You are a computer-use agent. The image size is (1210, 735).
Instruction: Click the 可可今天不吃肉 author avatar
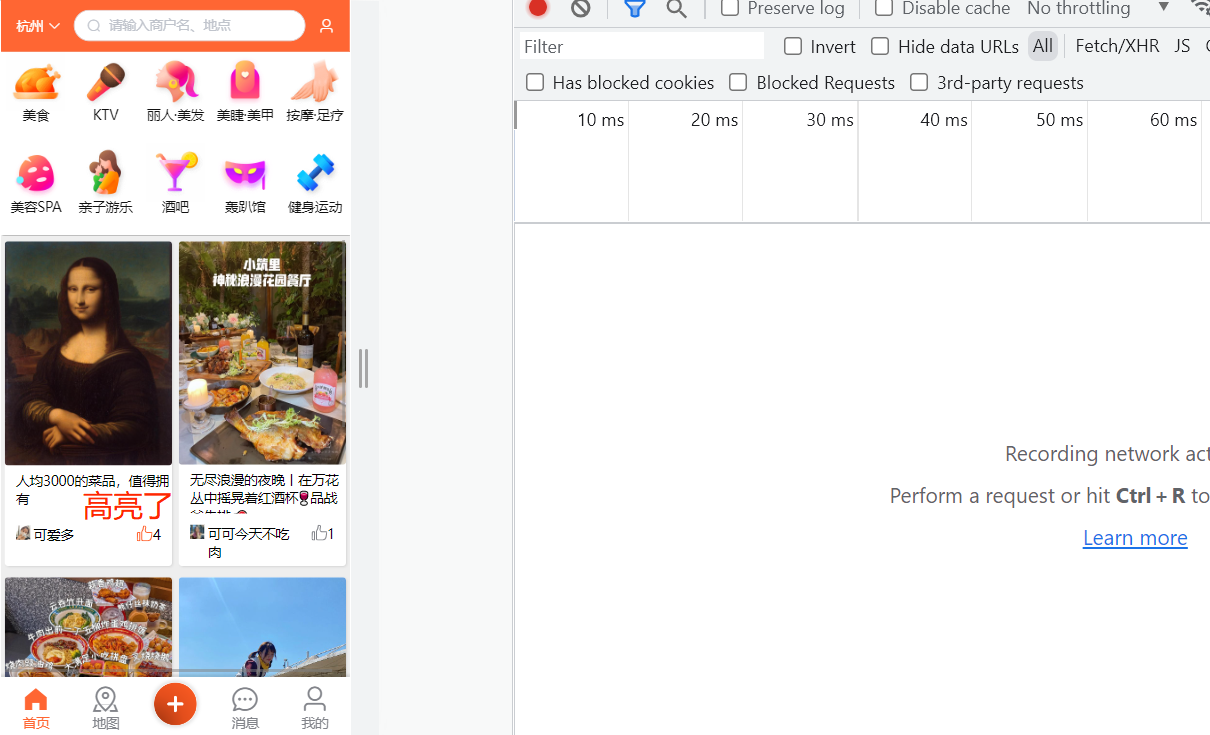[x=197, y=532]
